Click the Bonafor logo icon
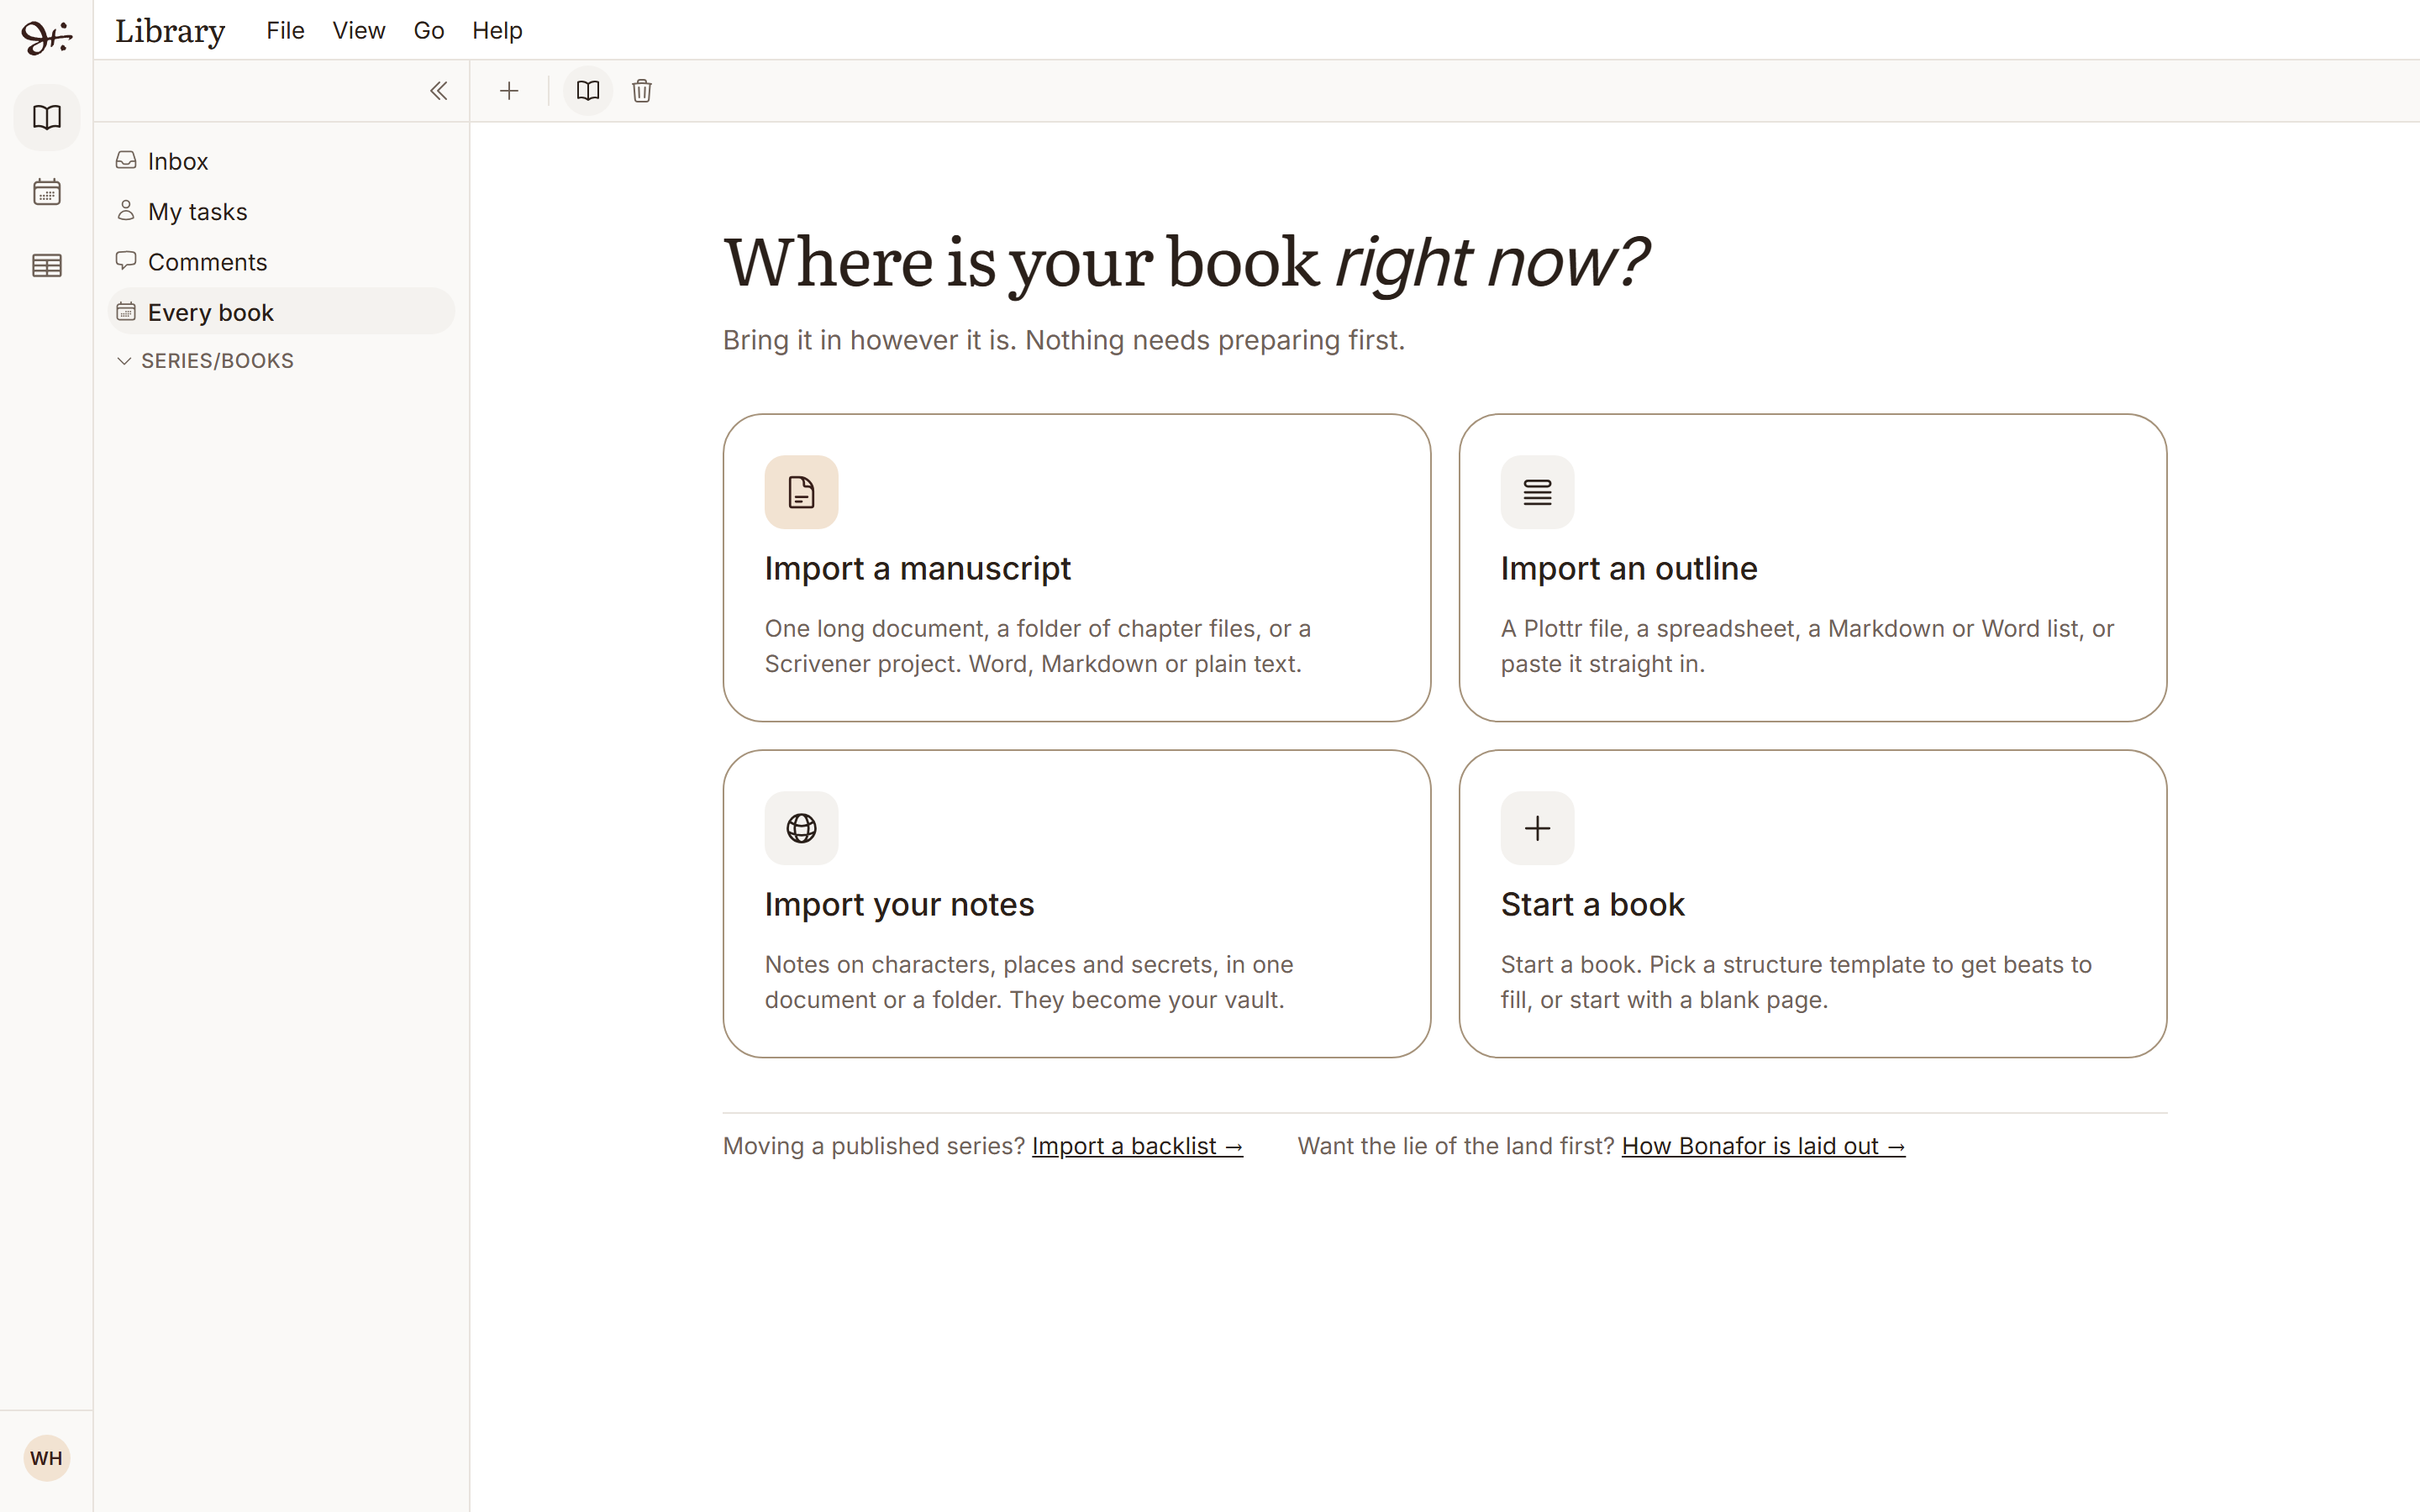This screenshot has height=1512, width=2420. (46, 37)
